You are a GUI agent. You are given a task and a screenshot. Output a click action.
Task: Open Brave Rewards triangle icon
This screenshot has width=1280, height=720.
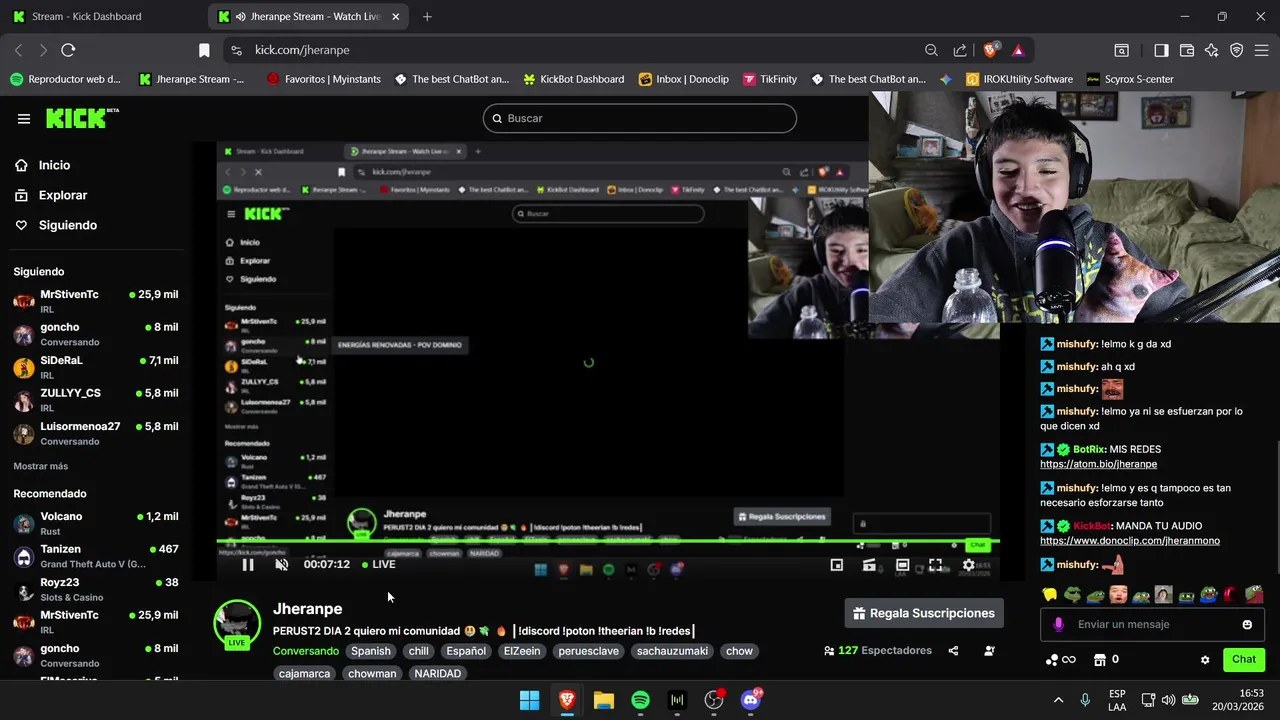click(1018, 50)
